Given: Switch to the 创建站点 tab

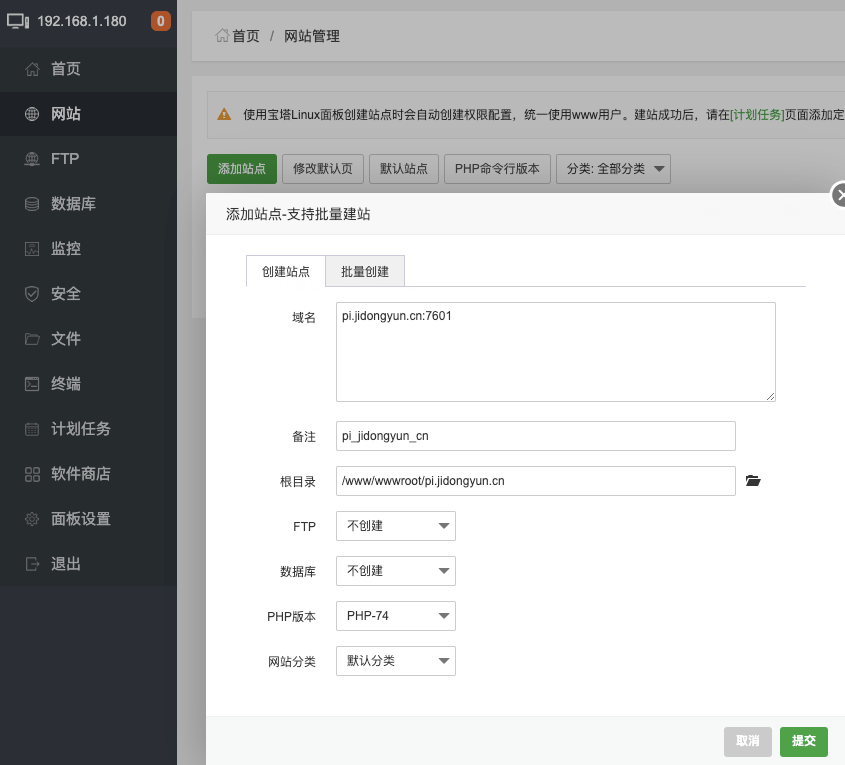Looking at the screenshot, I should coord(286,271).
